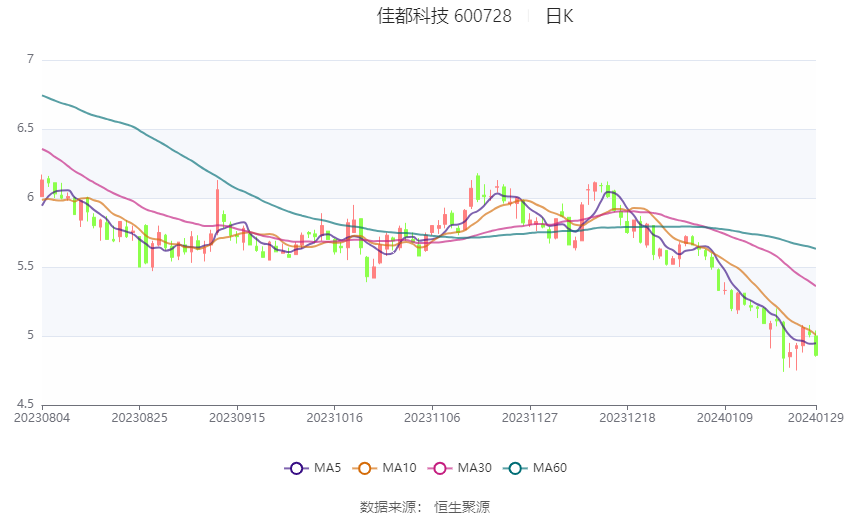This screenshot has width=850, height=517.
Task: Toggle the MA10 legend line
Action: click(x=384, y=468)
